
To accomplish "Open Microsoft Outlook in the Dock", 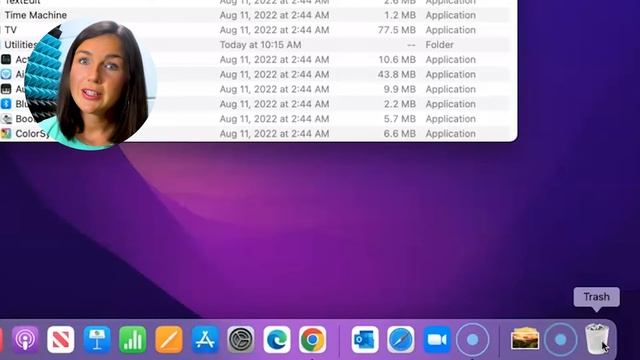I will pos(365,340).
